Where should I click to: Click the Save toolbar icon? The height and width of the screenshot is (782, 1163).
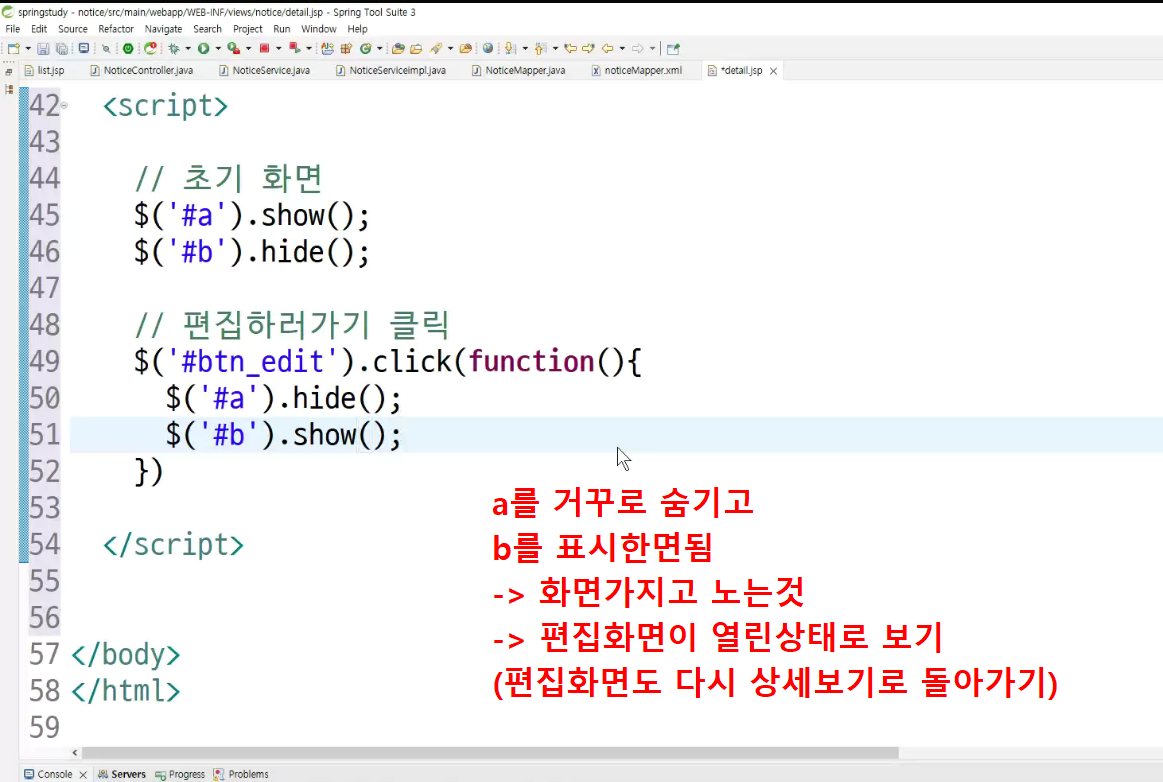pyautogui.click(x=43, y=48)
